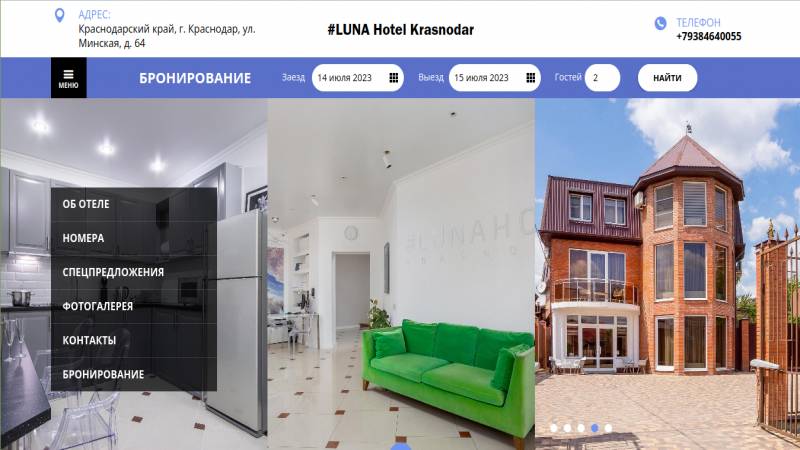Open the hamburger МЕНЮ button
Image resolution: width=800 pixels, height=450 pixels.
coord(68,78)
